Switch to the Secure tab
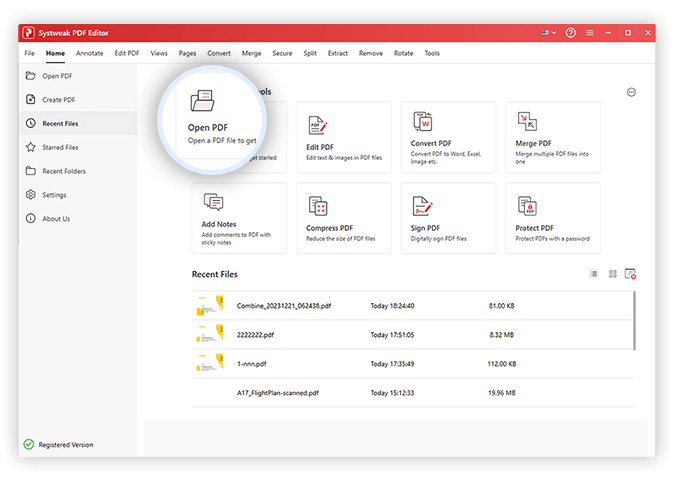 coord(282,53)
